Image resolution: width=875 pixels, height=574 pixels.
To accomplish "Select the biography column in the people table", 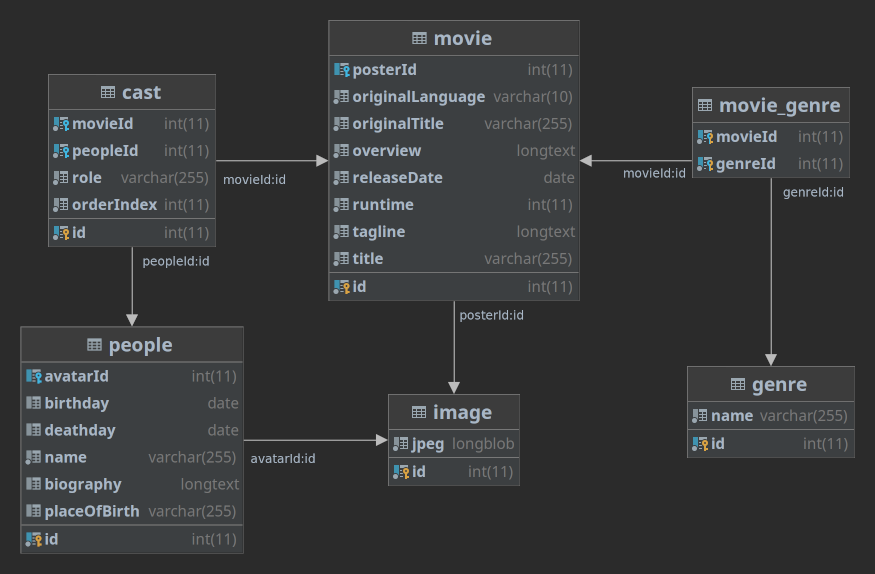I will (132, 484).
